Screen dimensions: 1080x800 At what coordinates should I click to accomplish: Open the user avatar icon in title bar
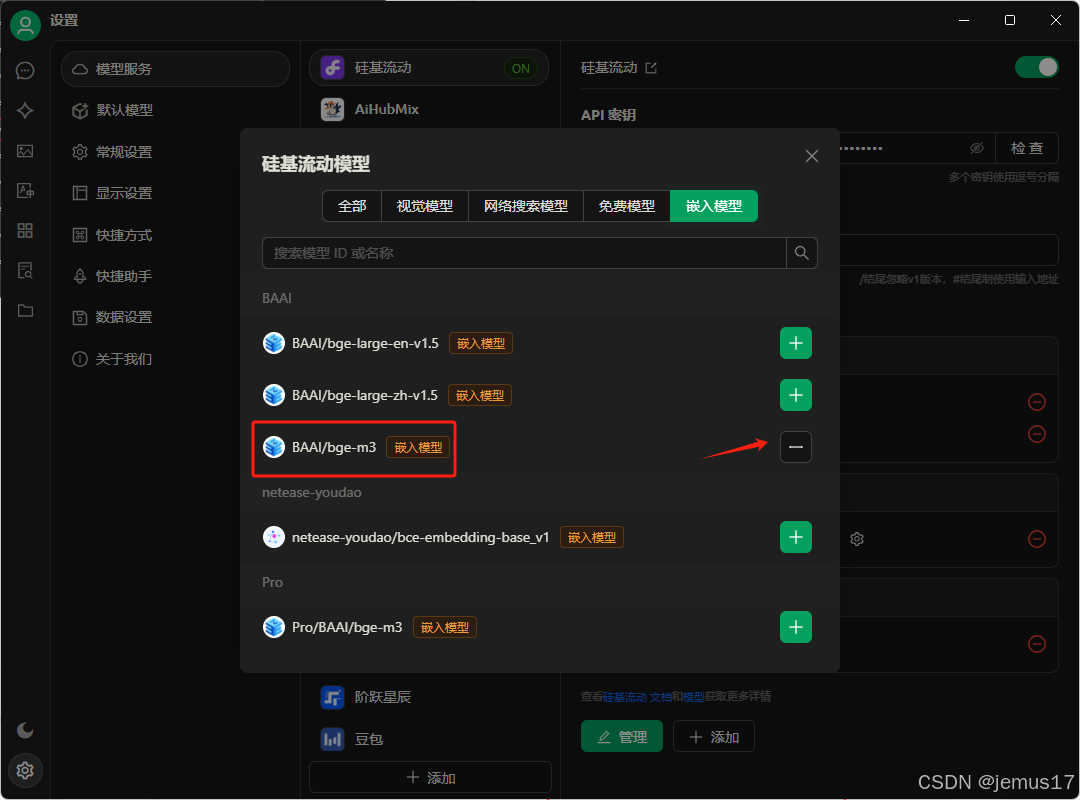point(25,25)
